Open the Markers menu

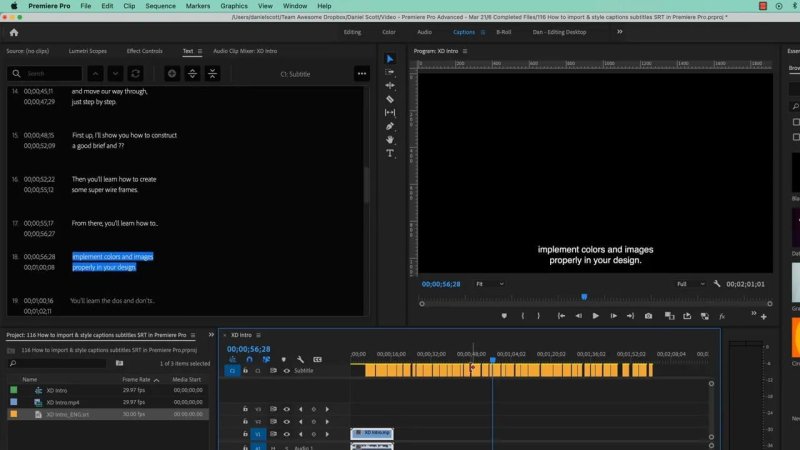pyautogui.click(x=197, y=6)
